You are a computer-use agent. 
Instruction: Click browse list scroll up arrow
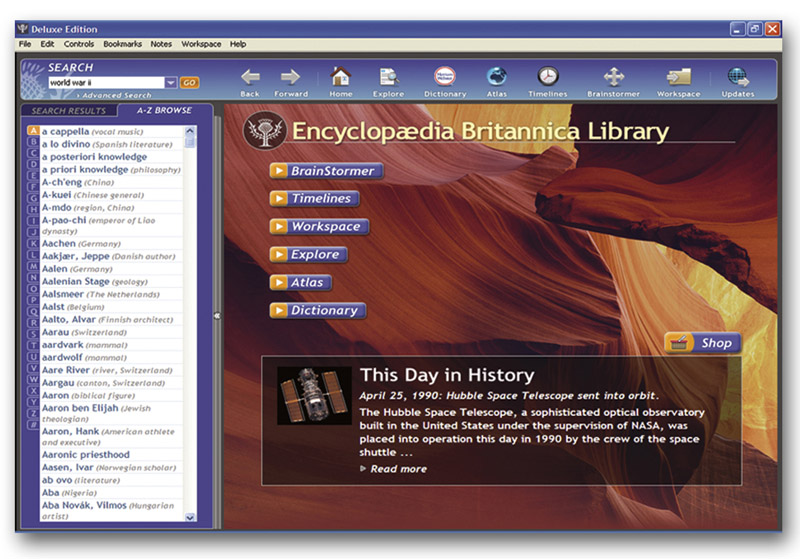tap(190, 131)
